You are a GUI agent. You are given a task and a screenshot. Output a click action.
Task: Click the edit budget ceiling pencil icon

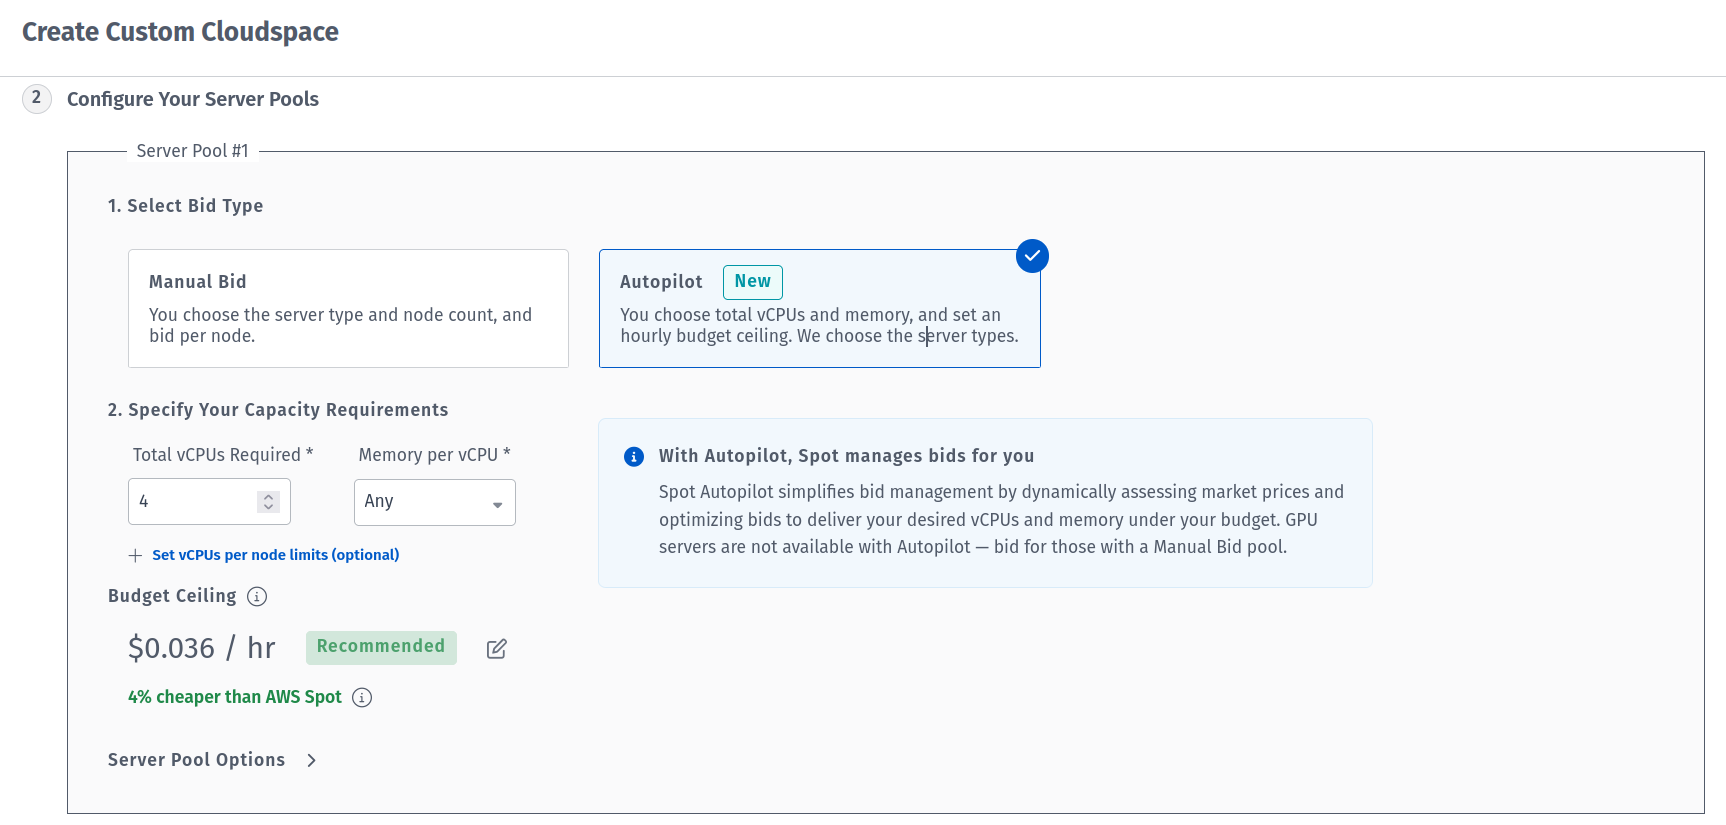click(x=496, y=649)
